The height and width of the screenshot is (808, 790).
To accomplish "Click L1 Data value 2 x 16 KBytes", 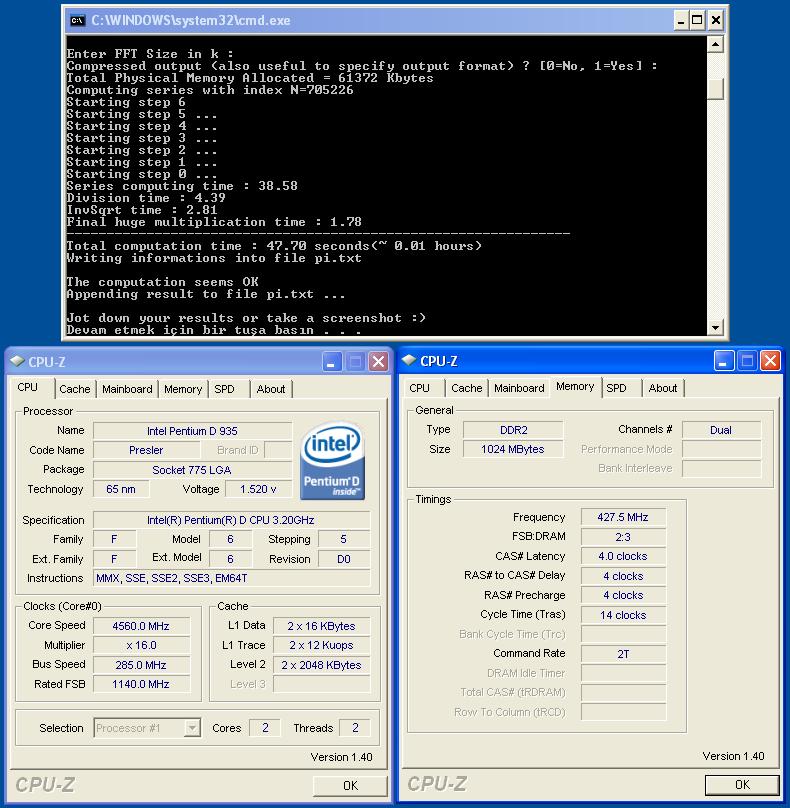I will [322, 626].
